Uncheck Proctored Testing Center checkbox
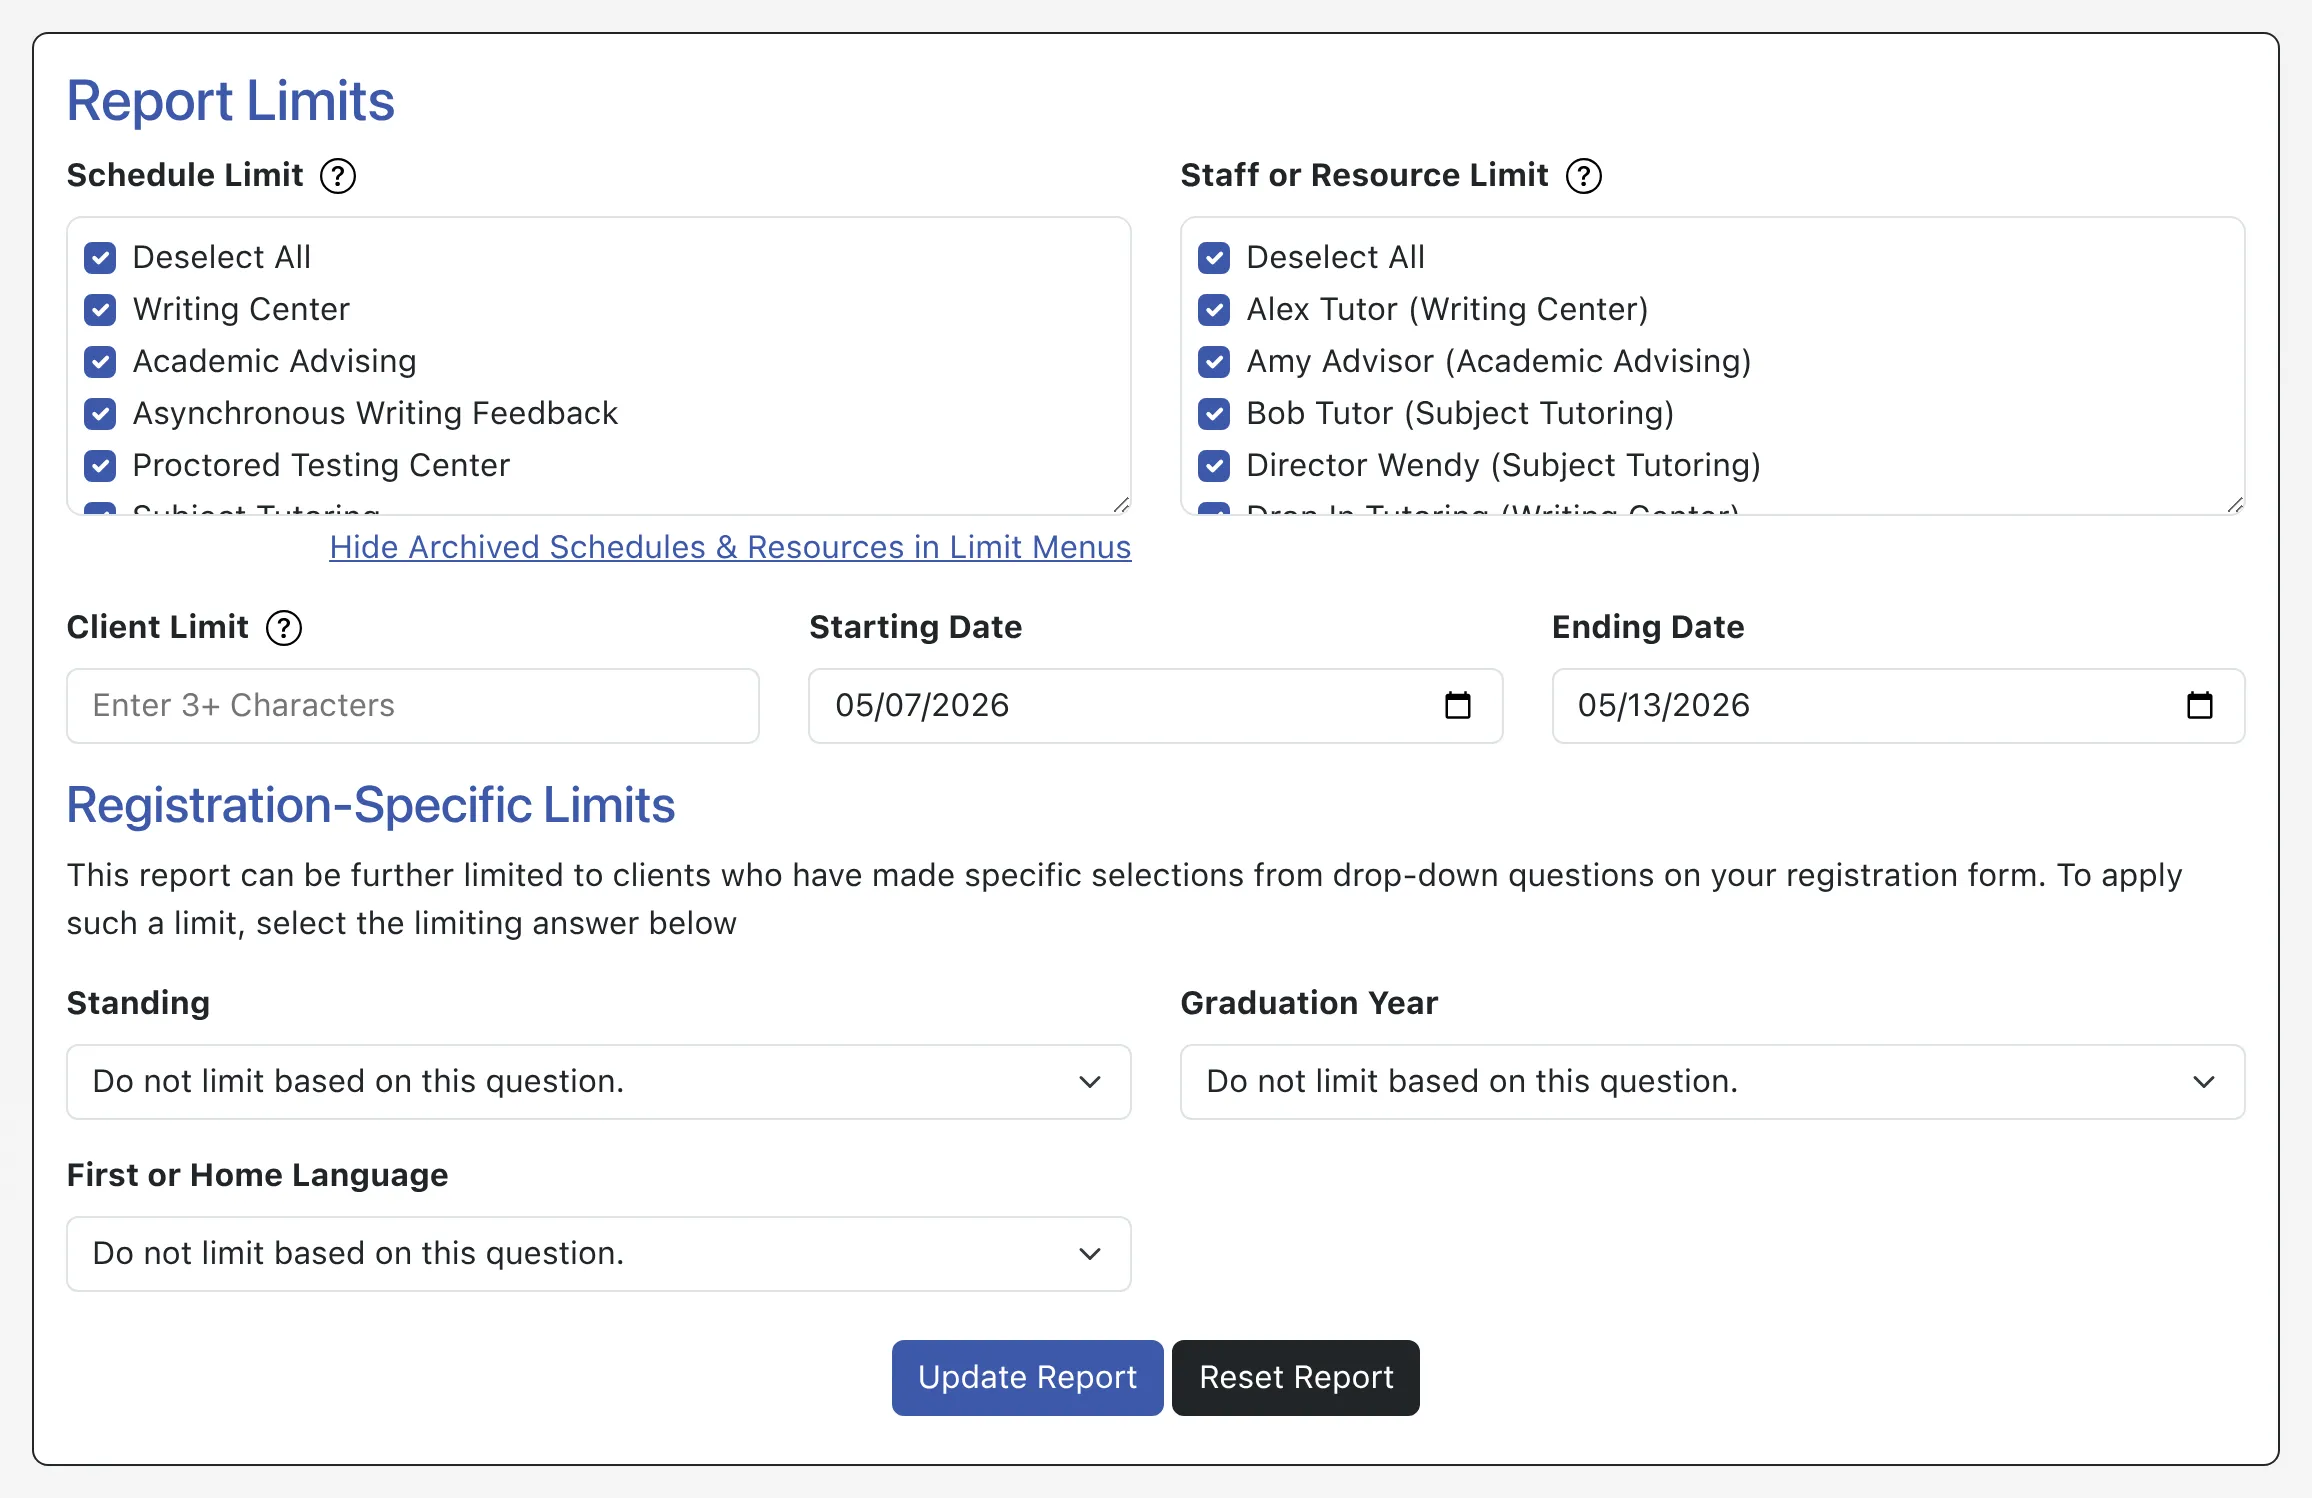The height and width of the screenshot is (1498, 2312). (100, 466)
